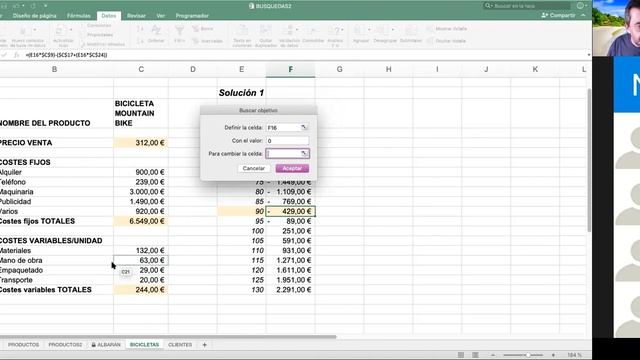Screen dimensions: 640x360
Task: Select the 244,00 € costes variables cell
Action: [x=141, y=290]
